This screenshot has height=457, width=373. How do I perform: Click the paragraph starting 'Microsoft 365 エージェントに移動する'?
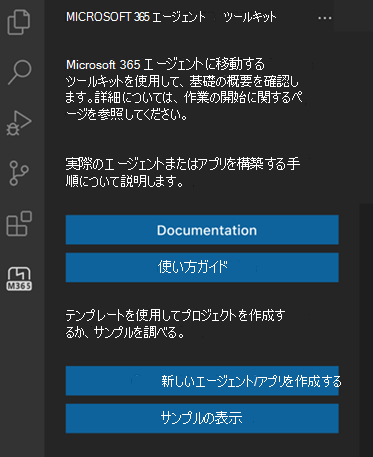184,89
